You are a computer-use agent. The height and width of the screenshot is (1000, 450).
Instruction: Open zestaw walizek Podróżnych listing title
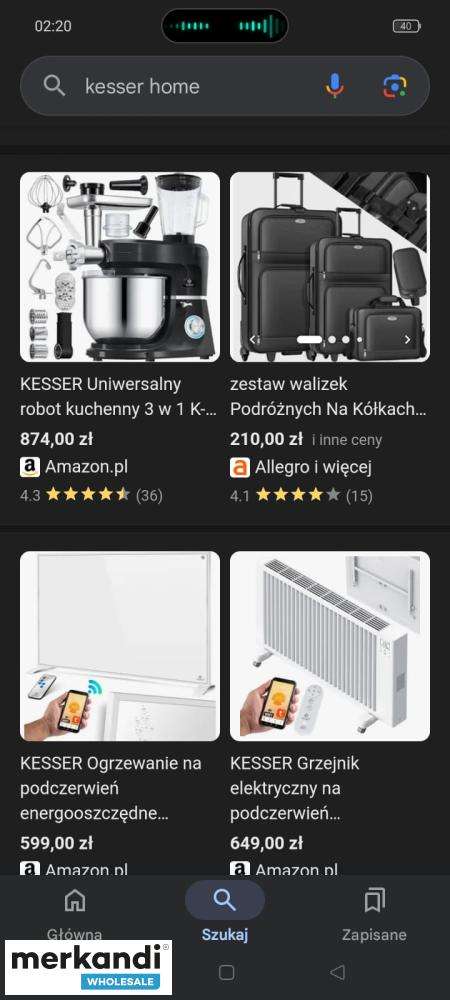click(328, 397)
